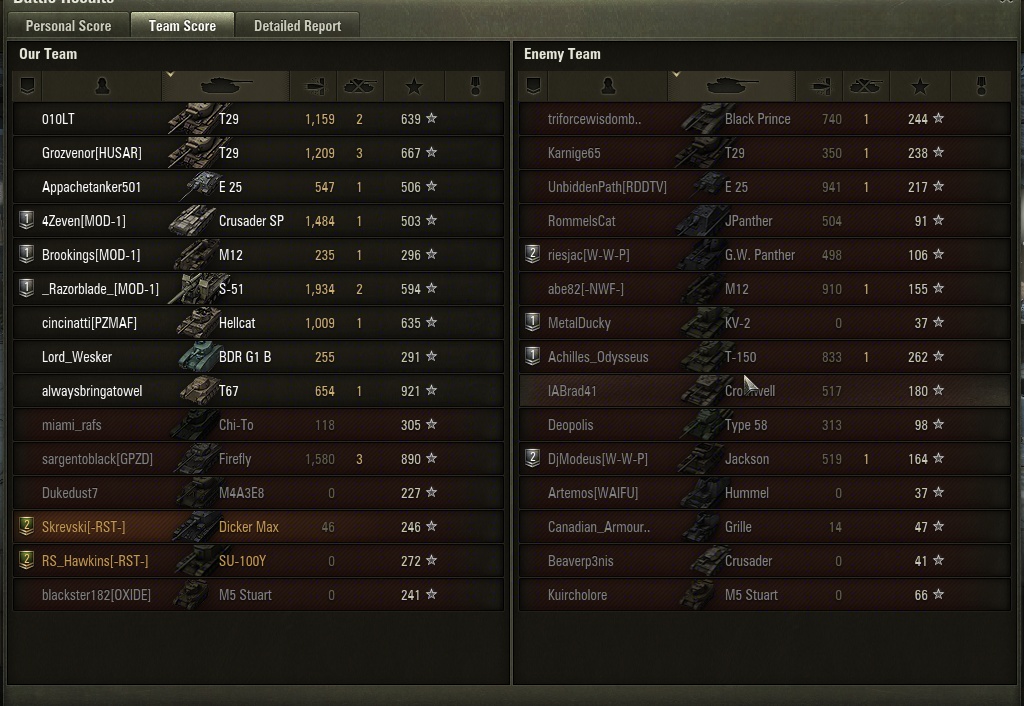This screenshot has height=706, width=1024.
Task: Select enemy player triforcewisdomb..
Action: [594, 119]
